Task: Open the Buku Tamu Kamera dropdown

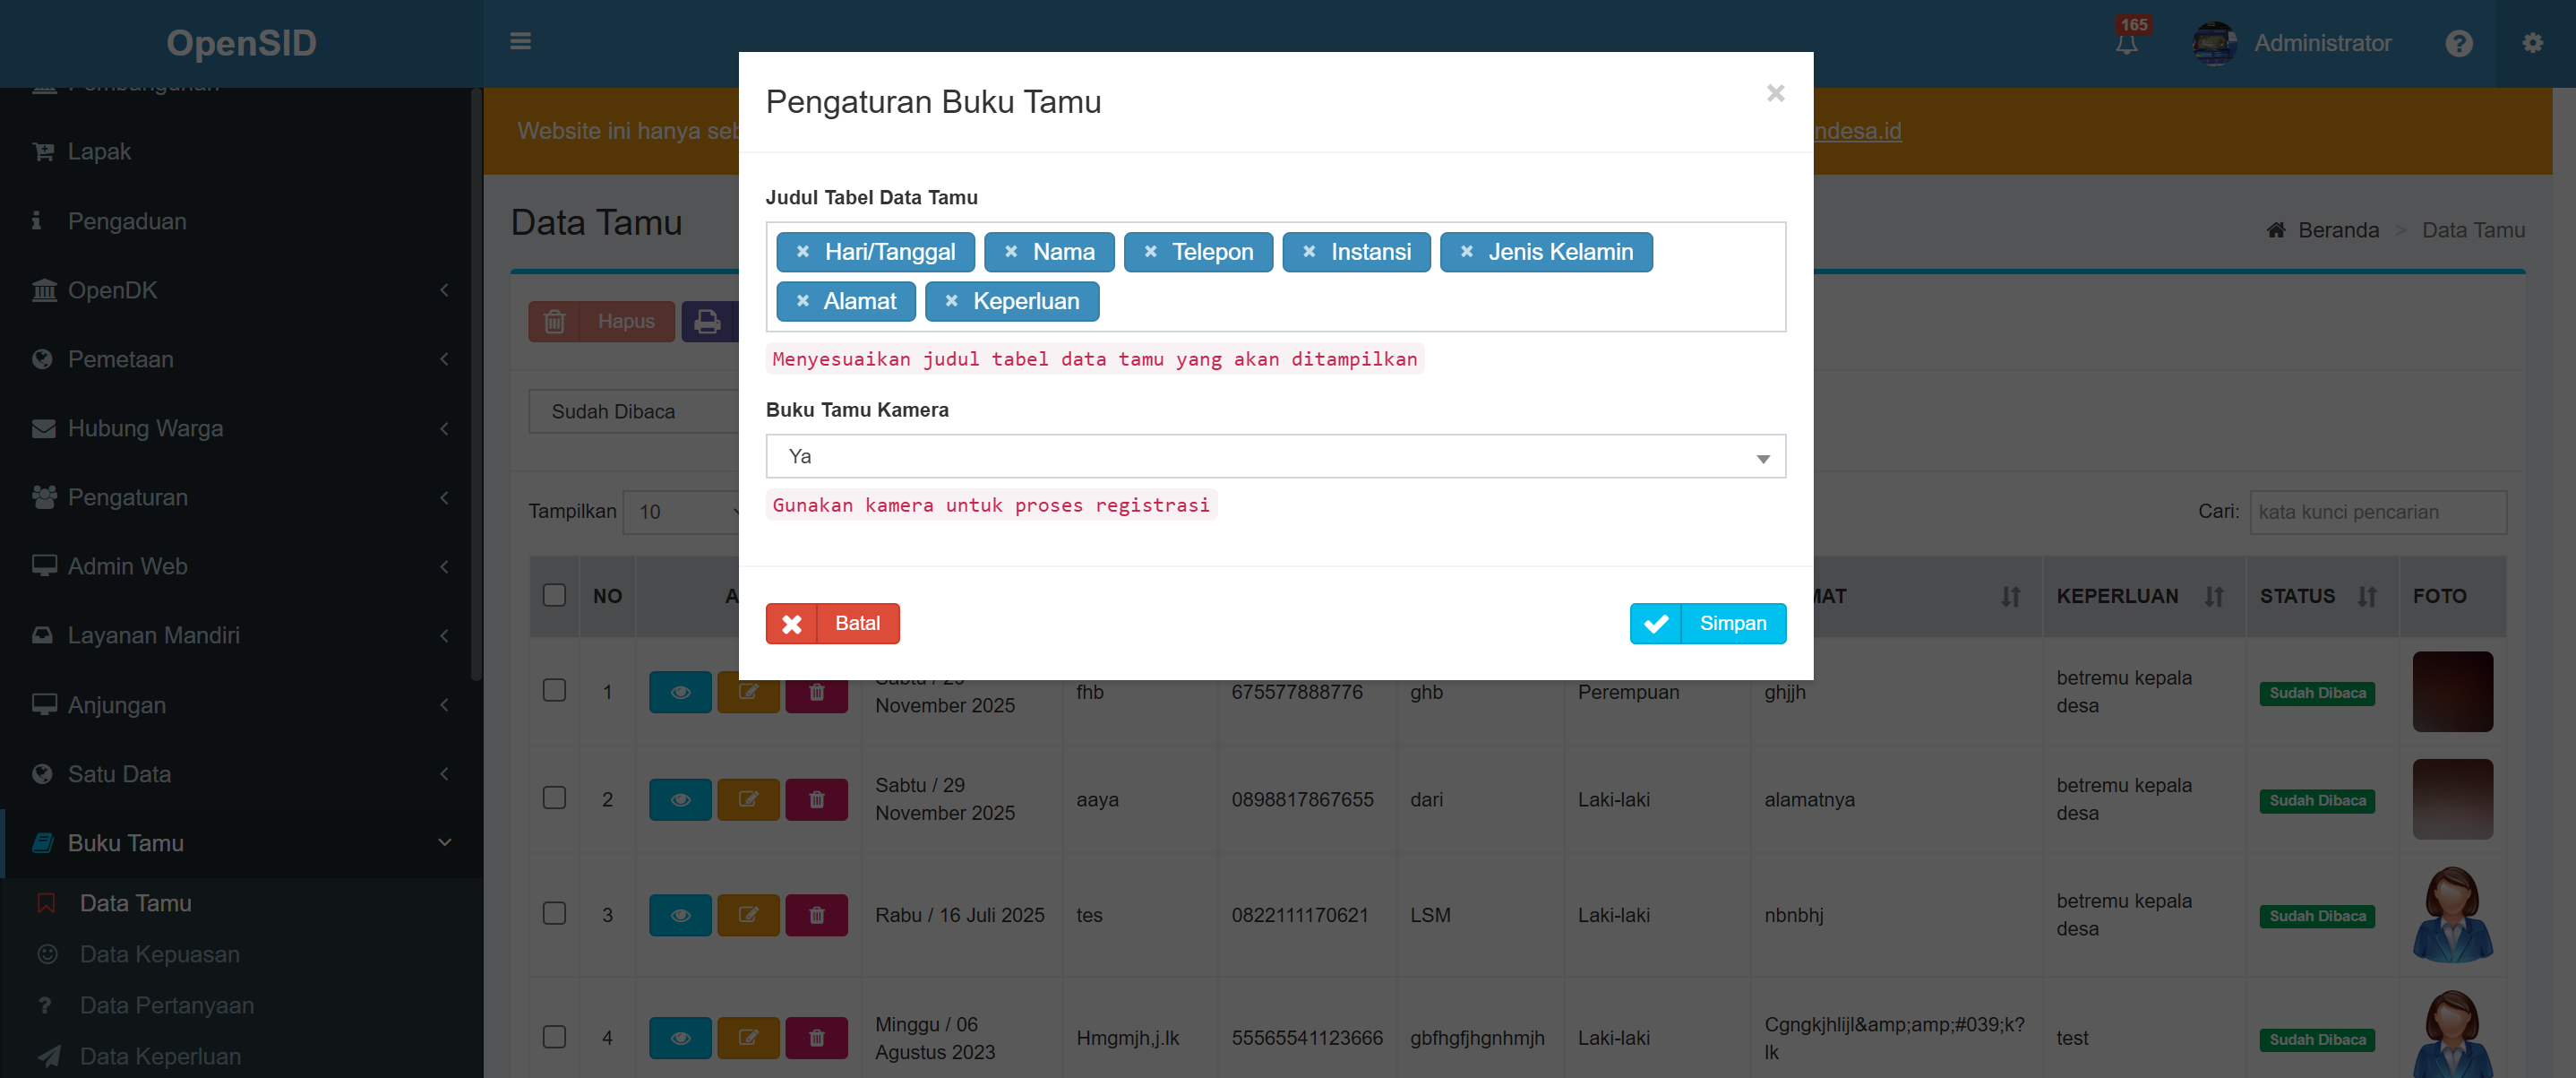Action: tap(1275, 456)
